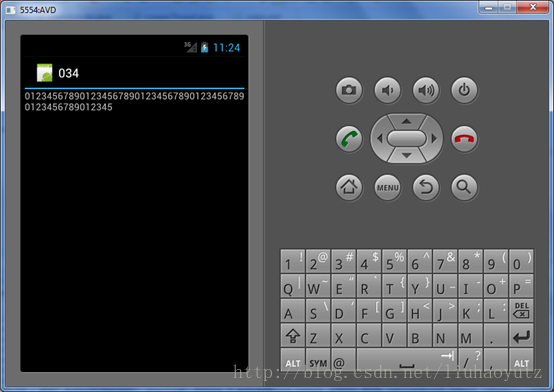
Task: Click the keyboard key 2 @
Action: (318, 261)
